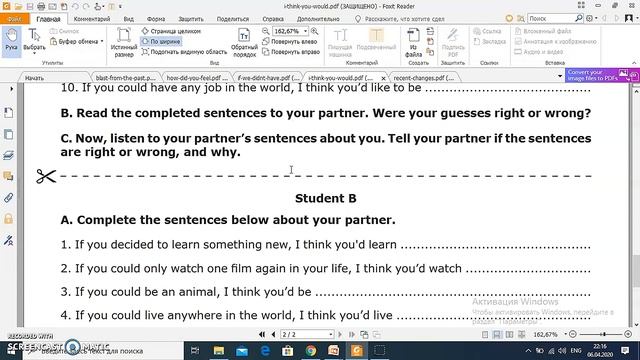This screenshot has height=360, width=640.
Task: Insert Вложенный файл attachment
Action: pyautogui.click(x=543, y=31)
